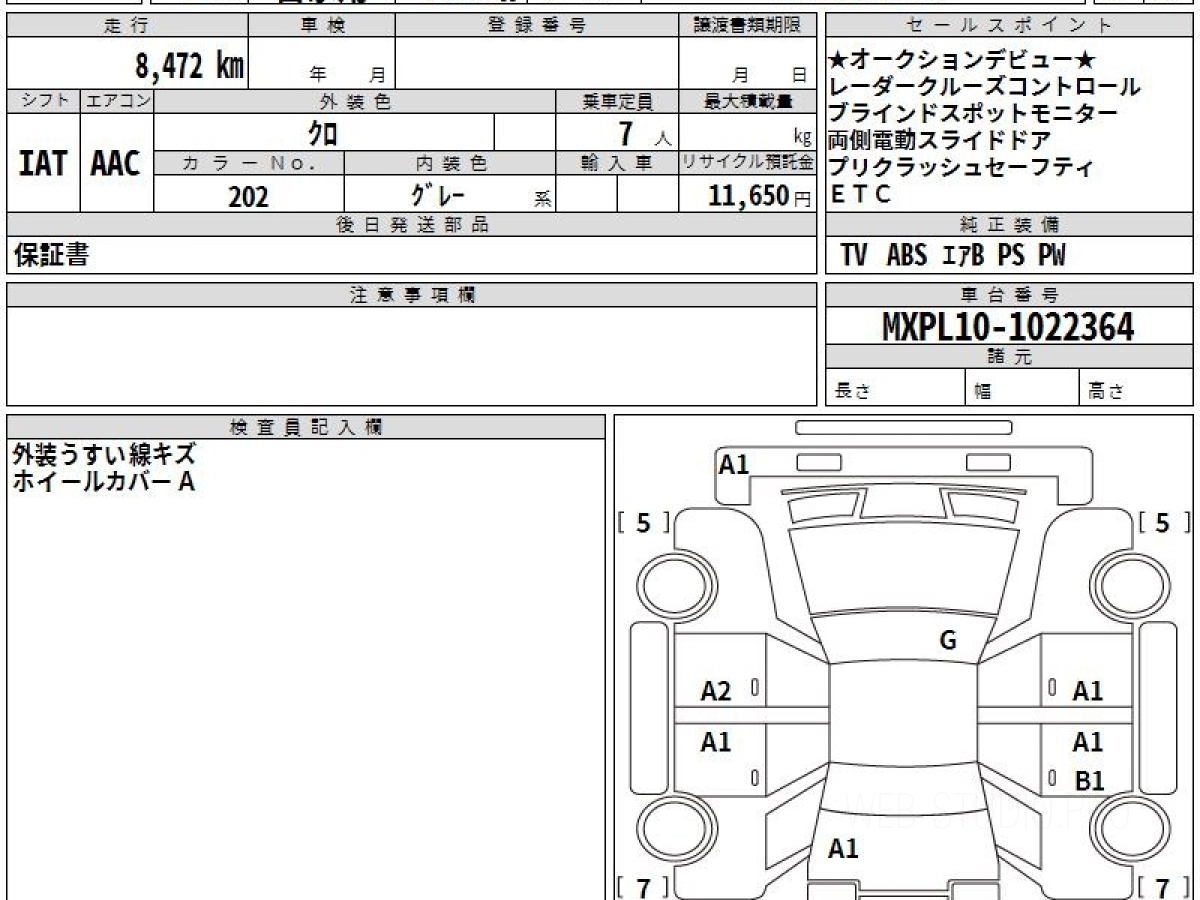This screenshot has width=1200, height=900.
Task: Click the 検査員記入欄 header
Action: (x=306, y=426)
